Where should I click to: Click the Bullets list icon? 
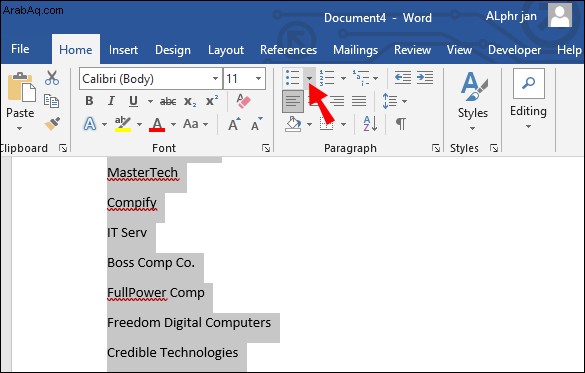[x=292, y=78]
